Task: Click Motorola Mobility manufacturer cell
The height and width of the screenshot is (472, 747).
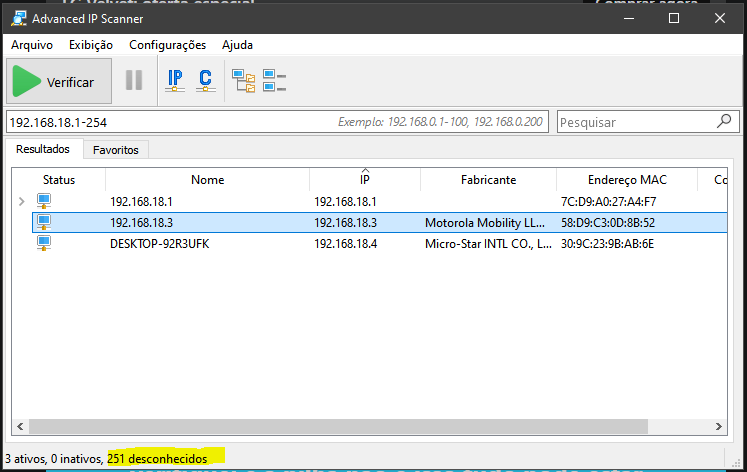Action: [x=485, y=223]
